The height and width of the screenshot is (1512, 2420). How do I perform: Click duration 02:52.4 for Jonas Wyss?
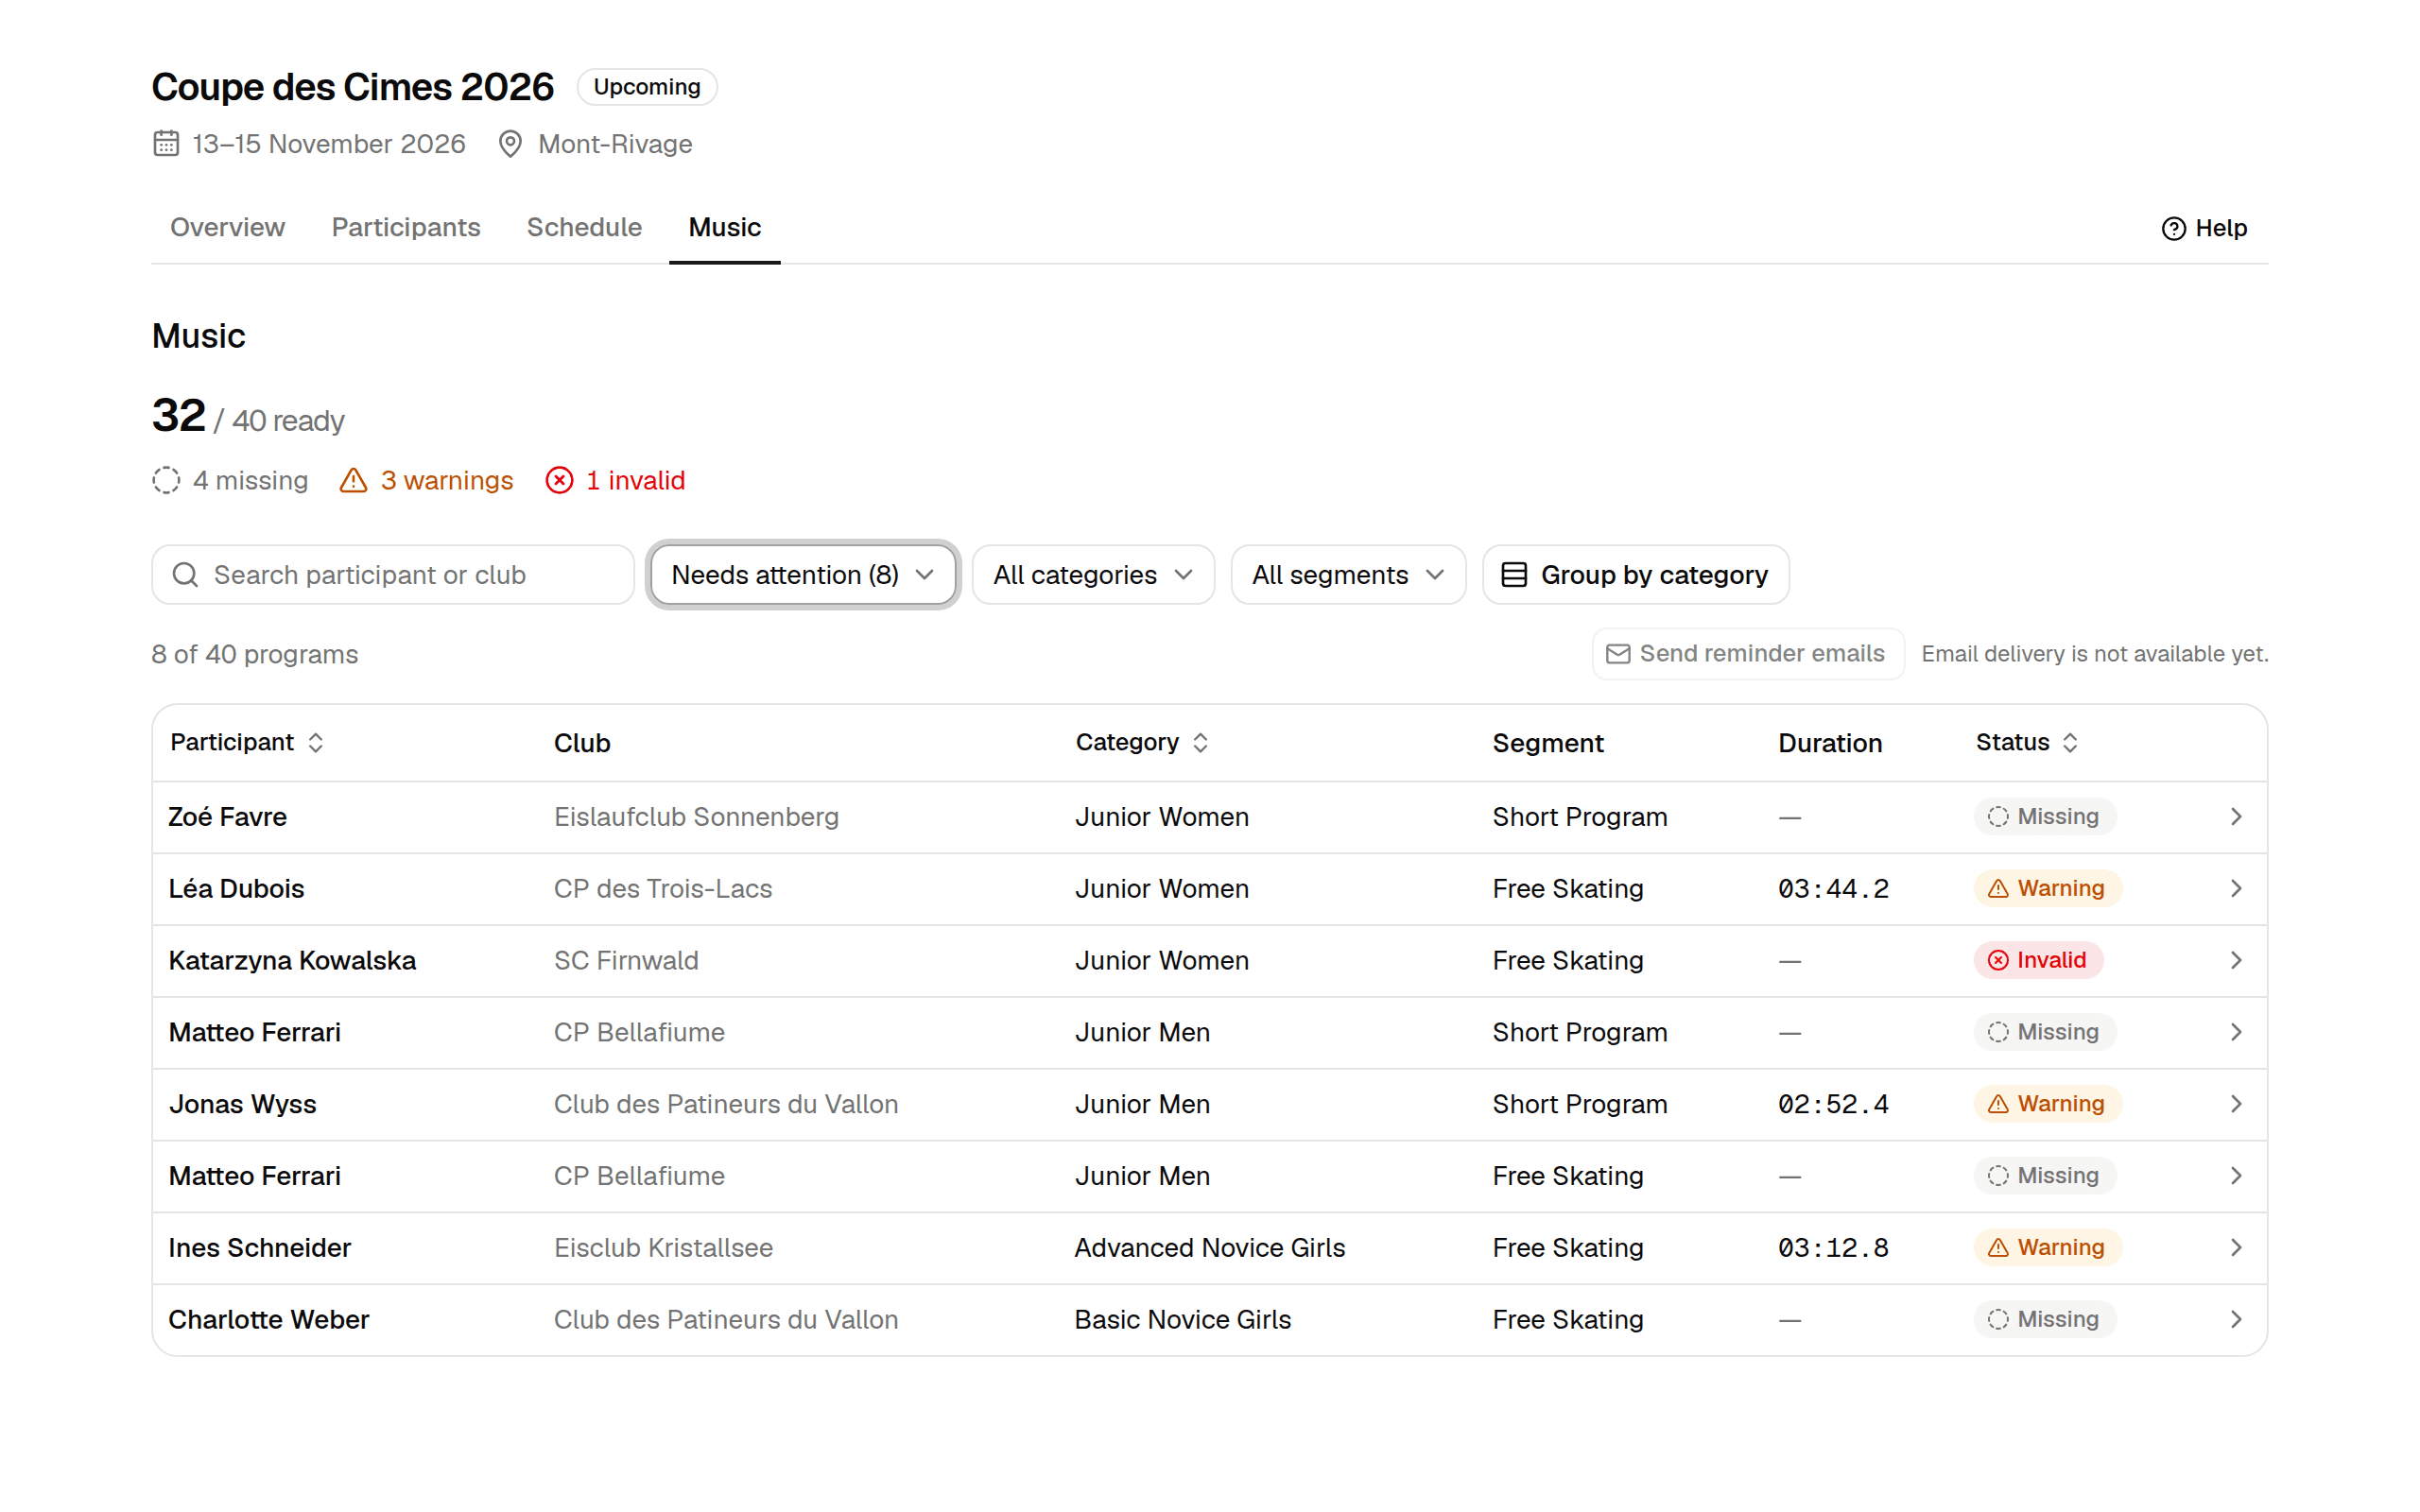tap(1833, 1104)
